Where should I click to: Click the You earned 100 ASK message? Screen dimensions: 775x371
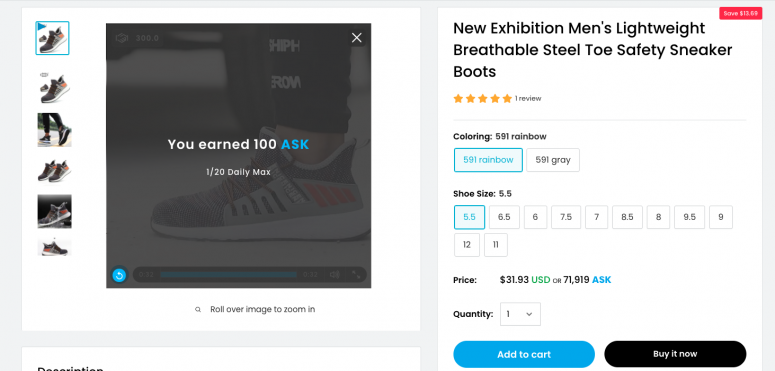[238, 145]
